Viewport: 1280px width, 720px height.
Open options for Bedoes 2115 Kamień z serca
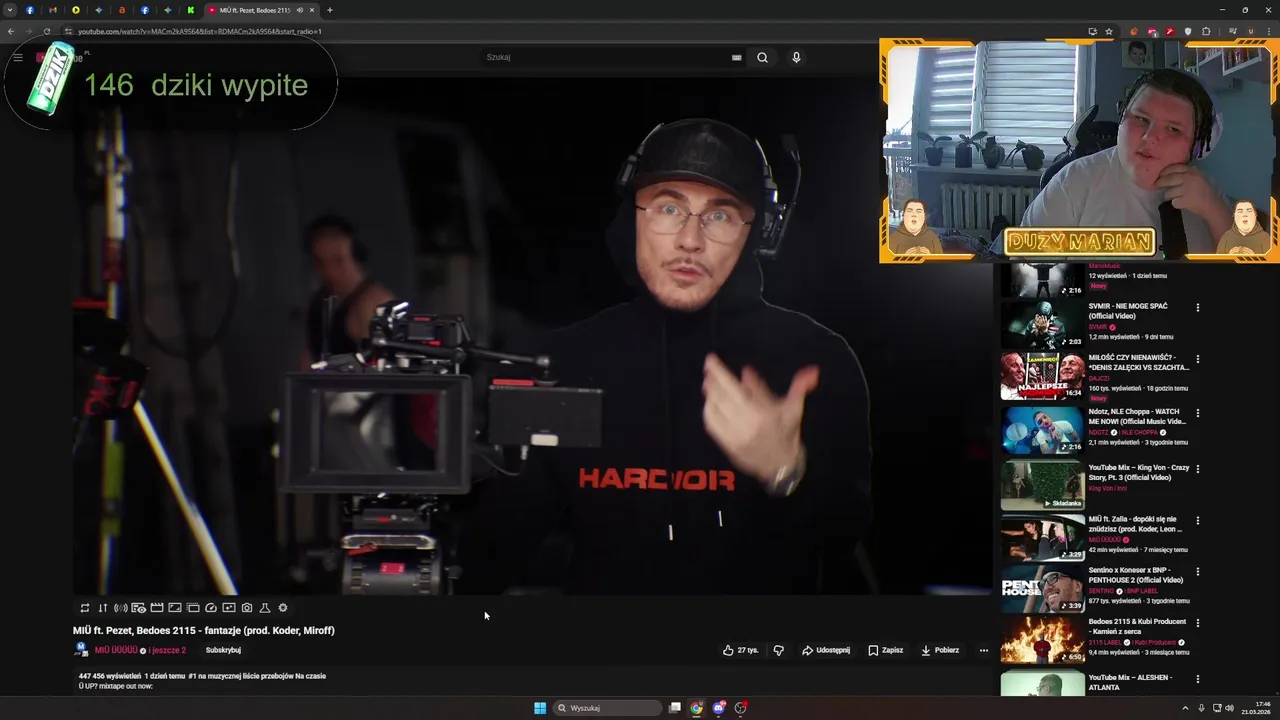[1197, 623]
